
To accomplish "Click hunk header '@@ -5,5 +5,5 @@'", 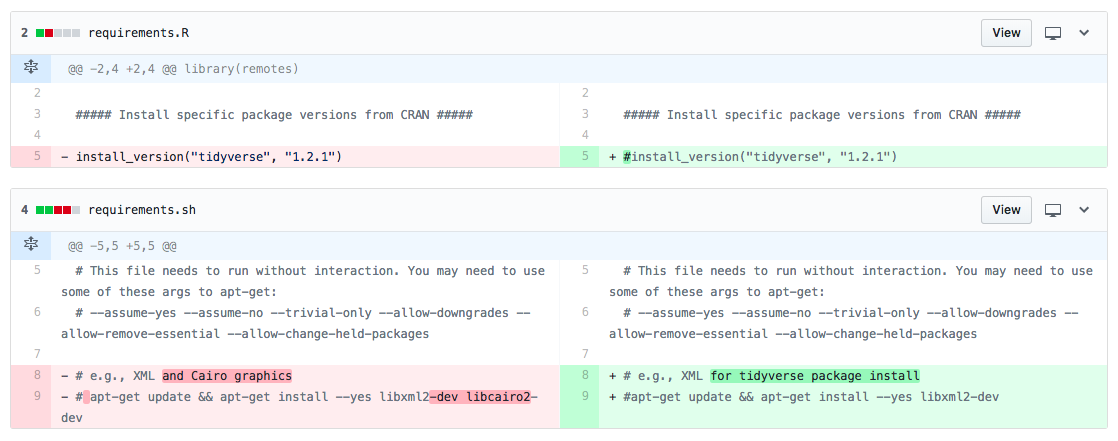I will (x=122, y=246).
